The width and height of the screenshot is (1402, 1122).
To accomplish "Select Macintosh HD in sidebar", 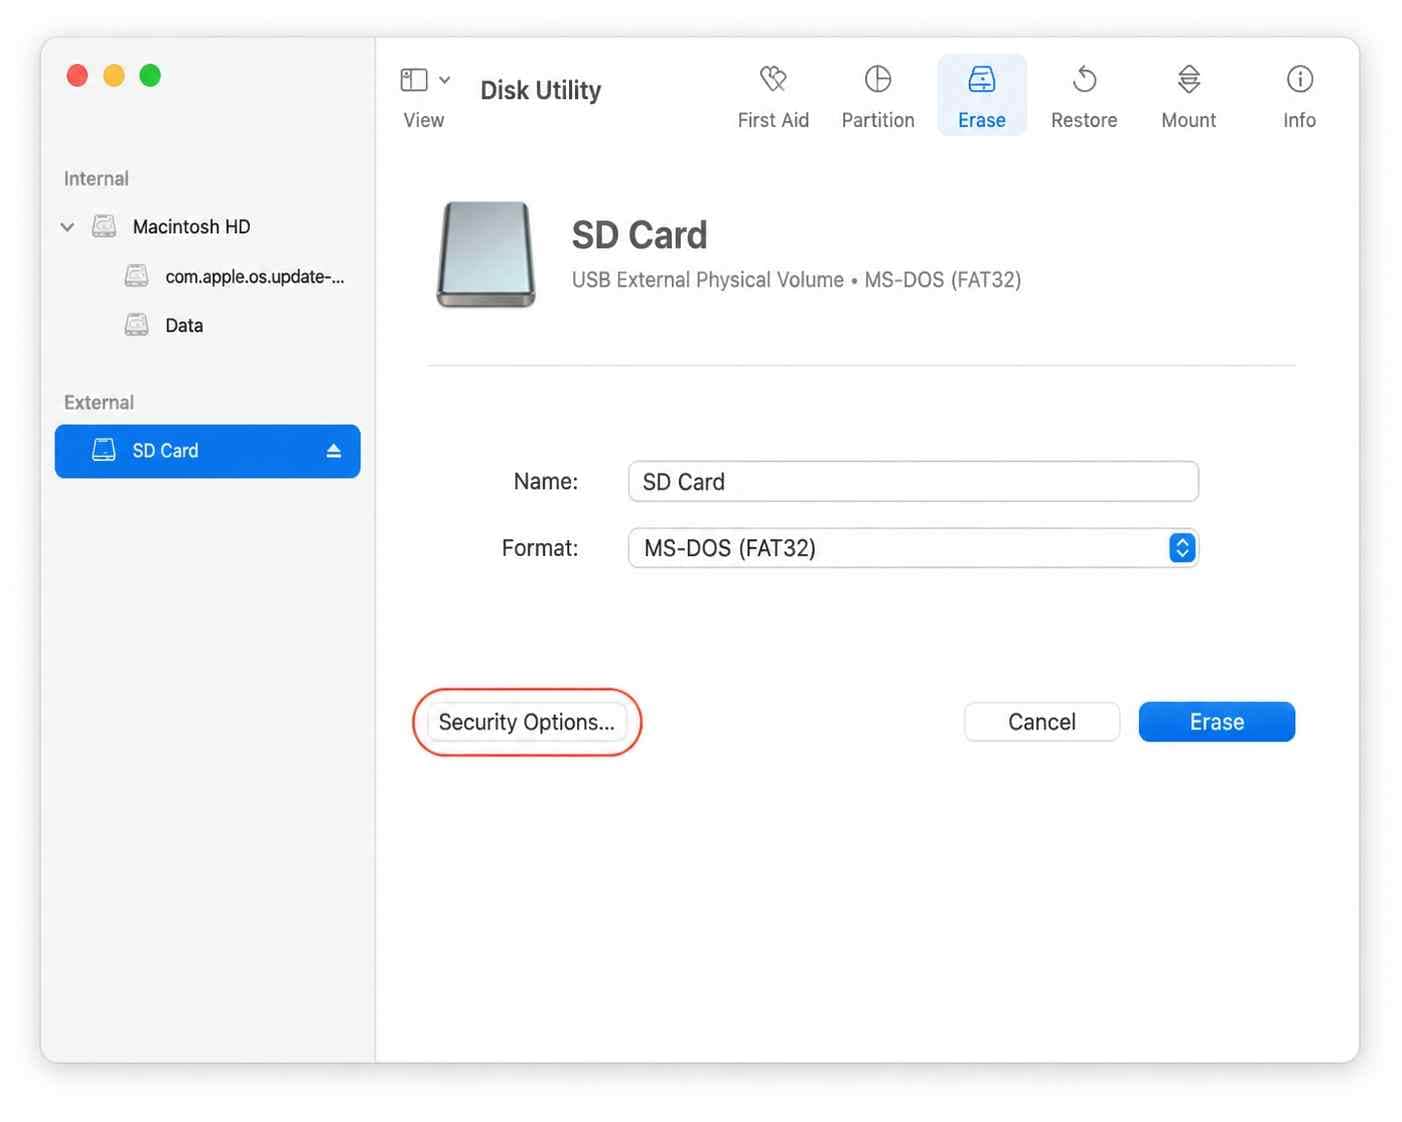I will [x=191, y=227].
